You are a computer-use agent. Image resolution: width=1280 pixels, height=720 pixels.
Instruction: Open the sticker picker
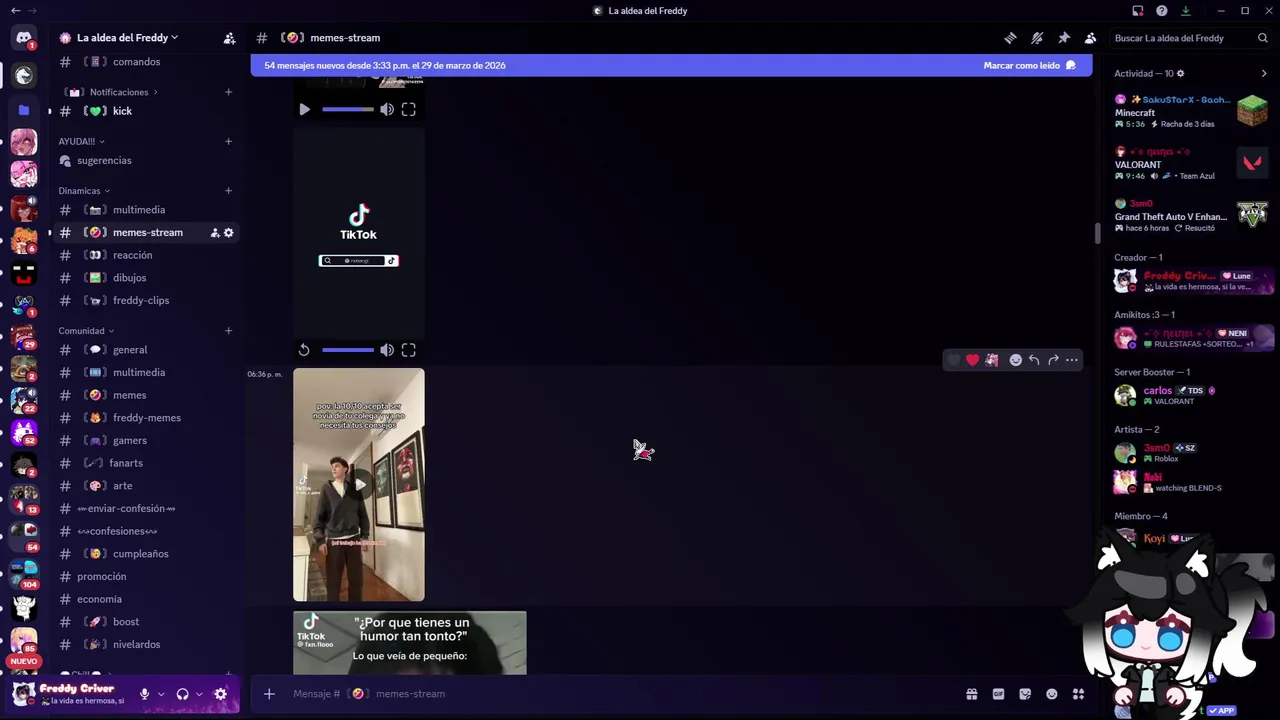1025,694
